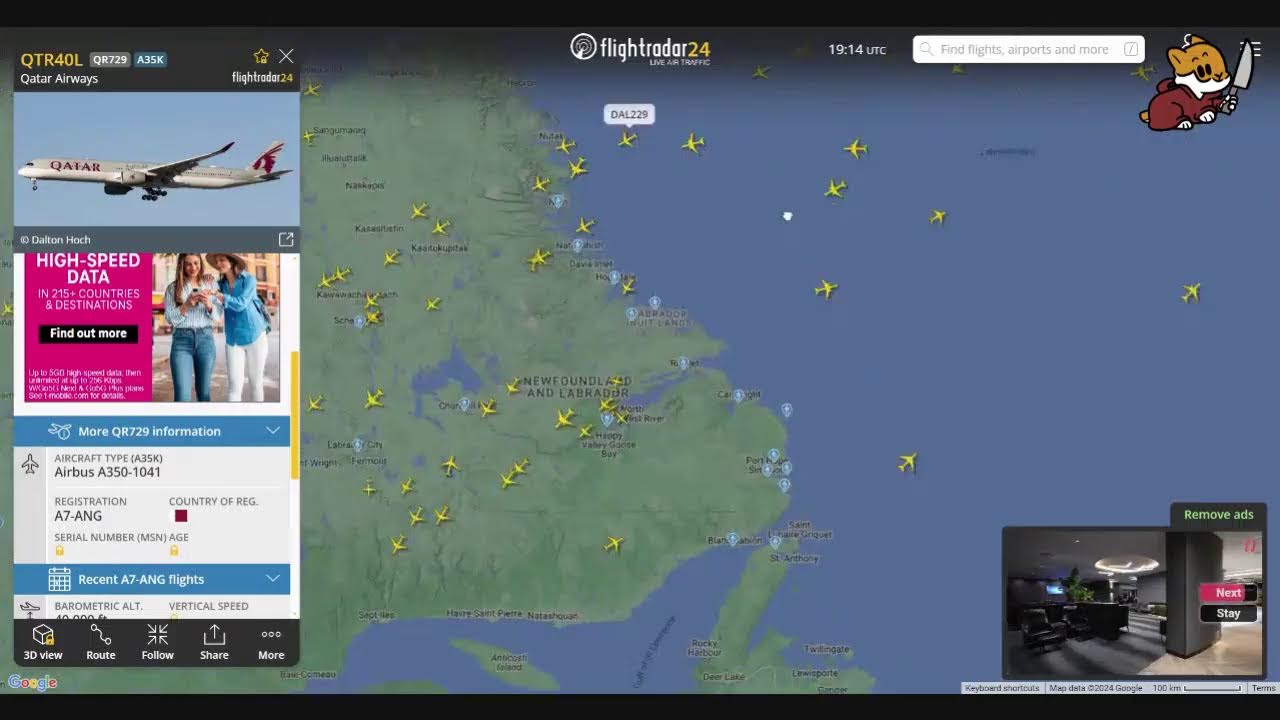Image resolution: width=1280 pixels, height=720 pixels.
Task: Open the map Terms link
Action: pos(1264,688)
